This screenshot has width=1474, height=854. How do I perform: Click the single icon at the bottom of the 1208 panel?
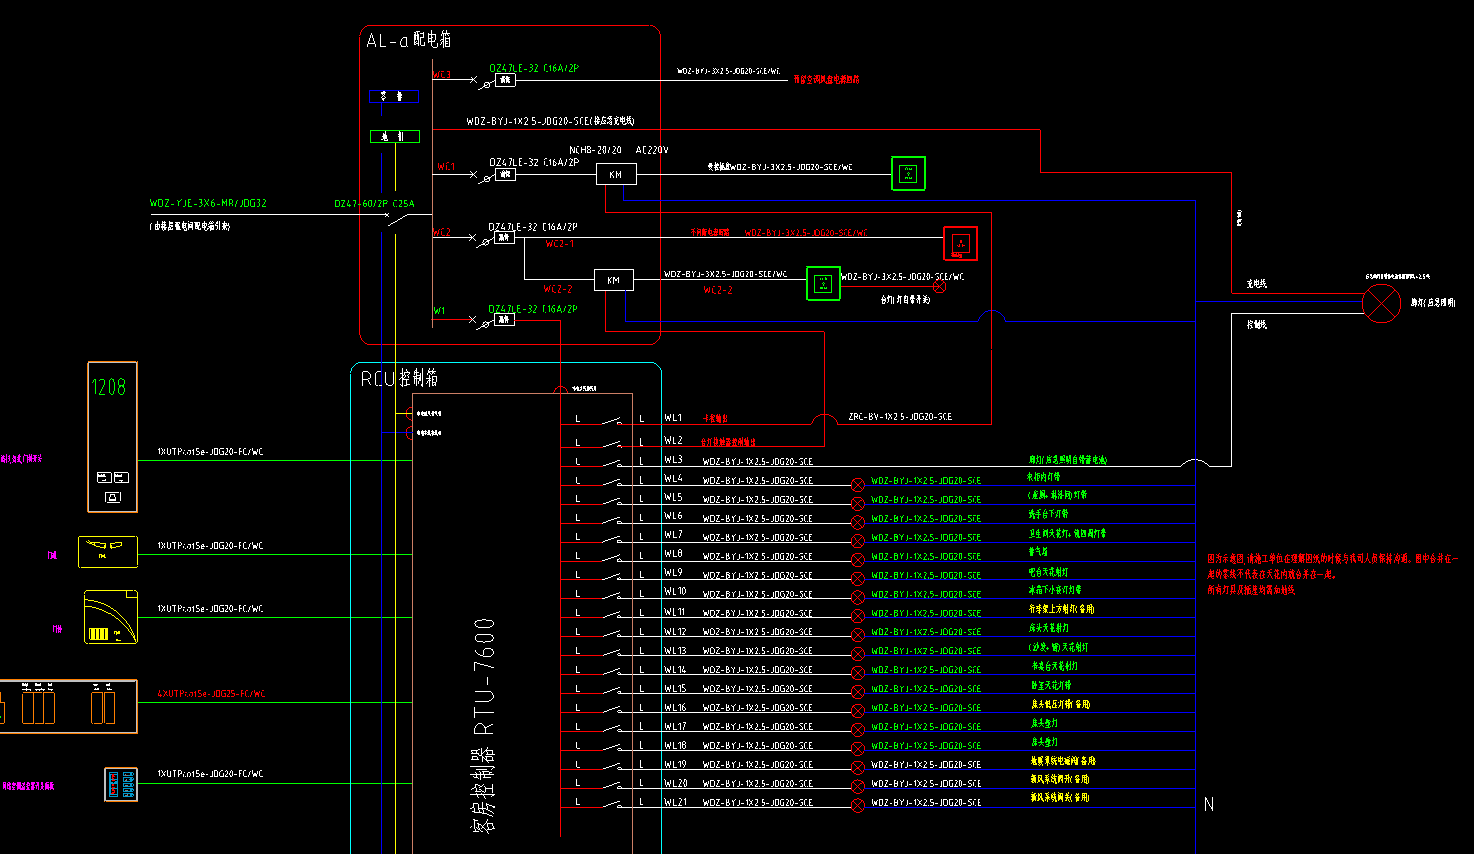pyautogui.click(x=112, y=497)
